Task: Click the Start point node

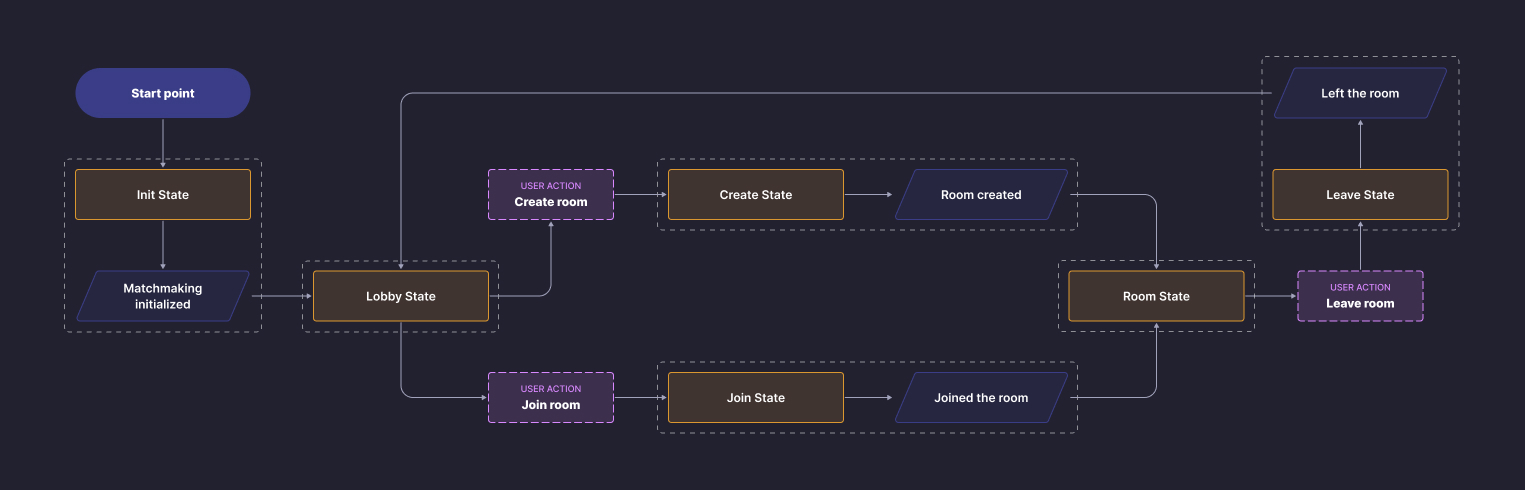Action: coord(163,93)
